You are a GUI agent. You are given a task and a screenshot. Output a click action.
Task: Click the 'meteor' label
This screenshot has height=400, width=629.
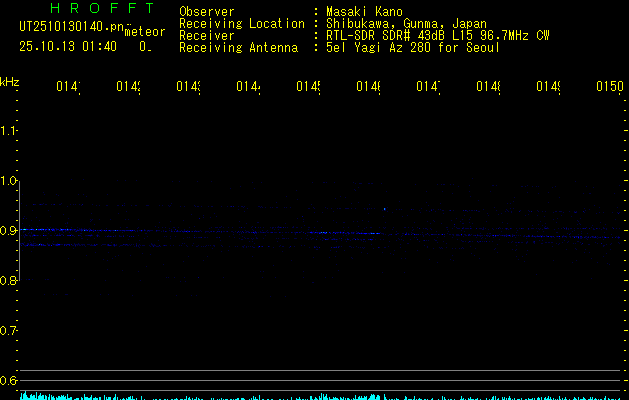(145, 32)
